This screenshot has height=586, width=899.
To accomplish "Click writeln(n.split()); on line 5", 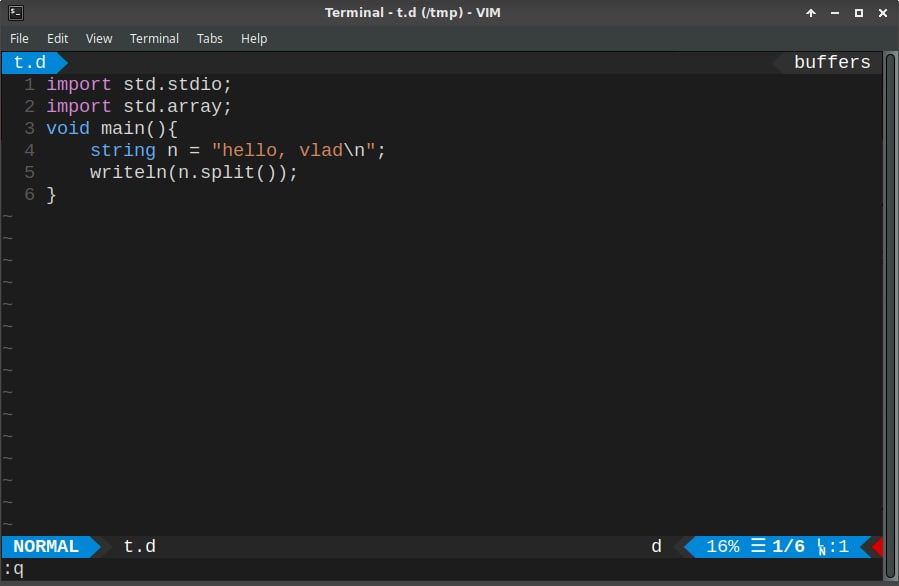I will pos(194,172).
